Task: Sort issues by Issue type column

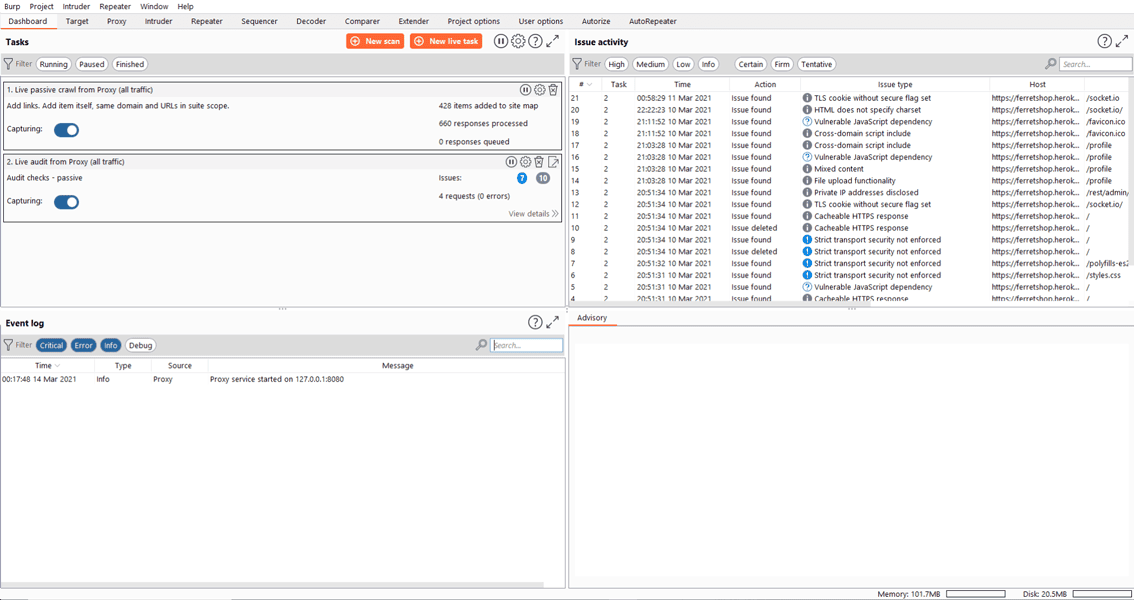Action: tap(895, 85)
